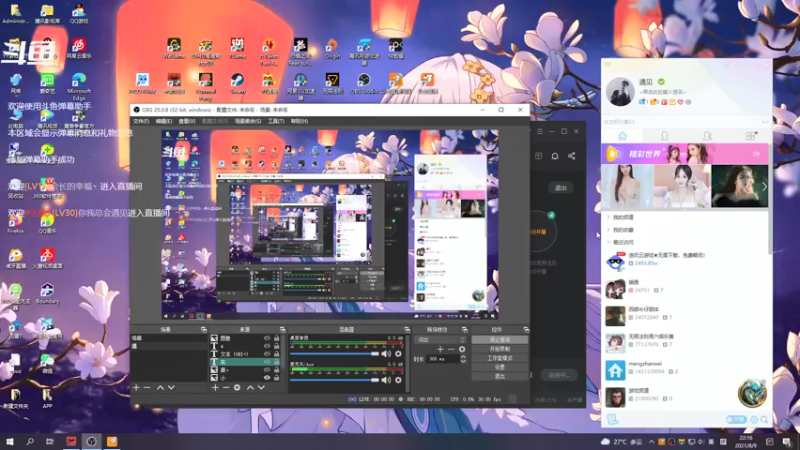The width and height of the screenshot is (800, 450).
Task: Toggle visibility eye of 文本 (GDI+) source
Action: point(267,354)
